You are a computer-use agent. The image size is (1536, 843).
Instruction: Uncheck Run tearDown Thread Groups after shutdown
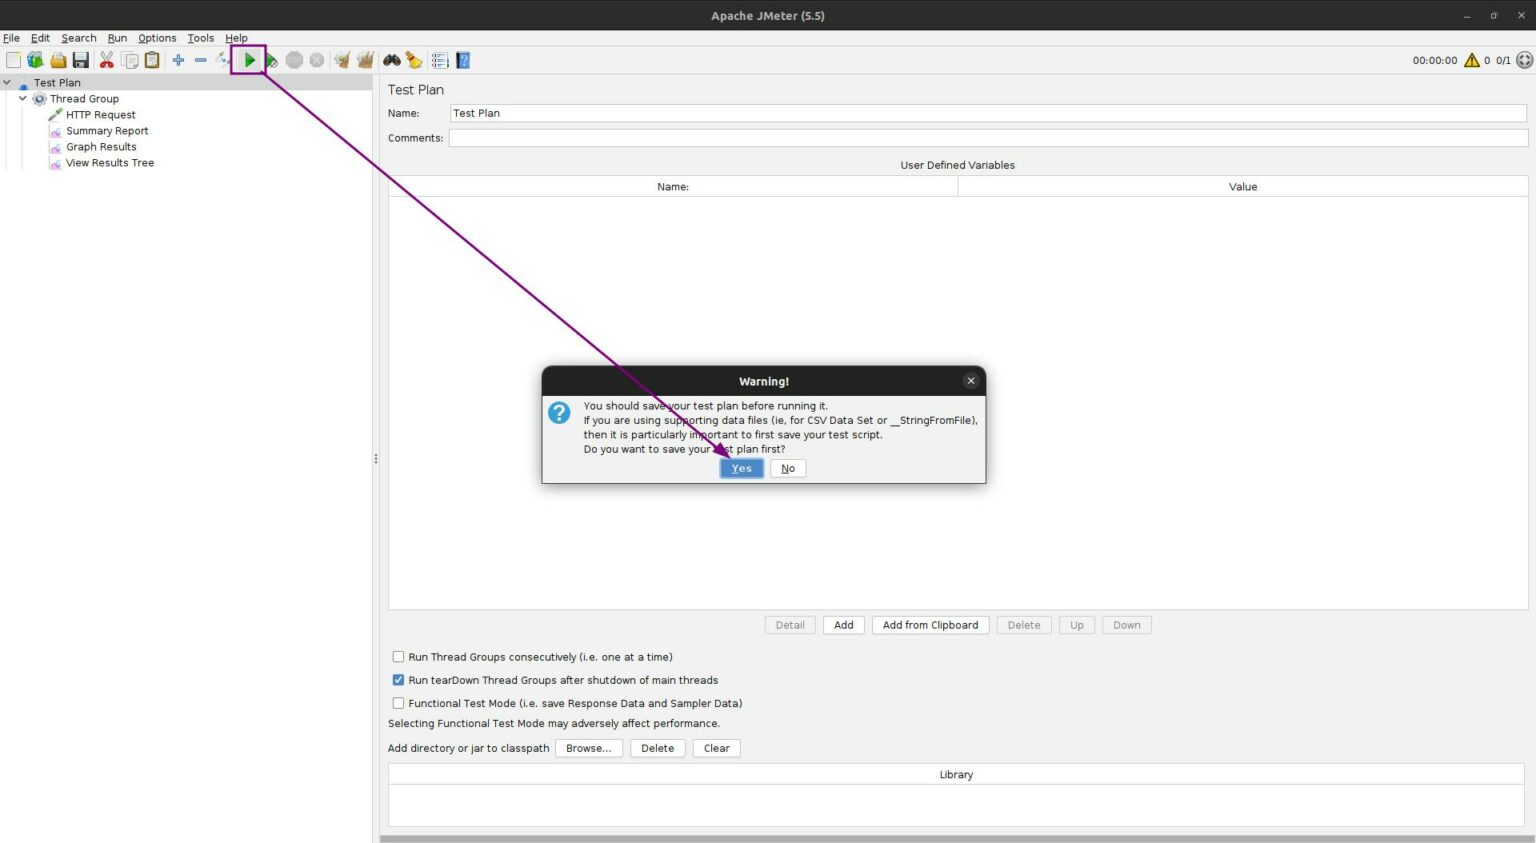(x=398, y=680)
